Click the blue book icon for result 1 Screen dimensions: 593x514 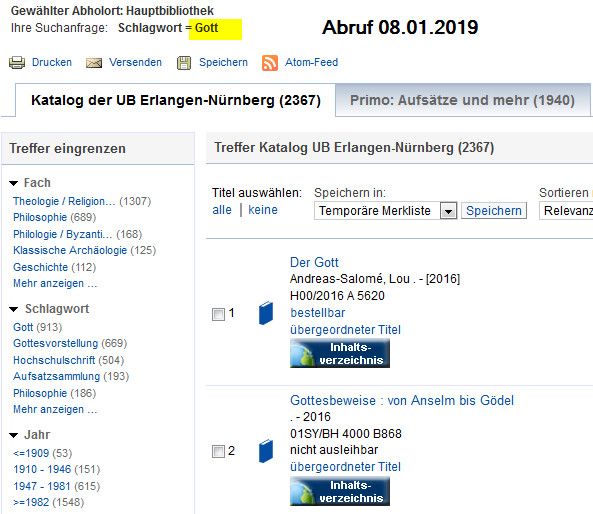pyautogui.click(x=266, y=313)
